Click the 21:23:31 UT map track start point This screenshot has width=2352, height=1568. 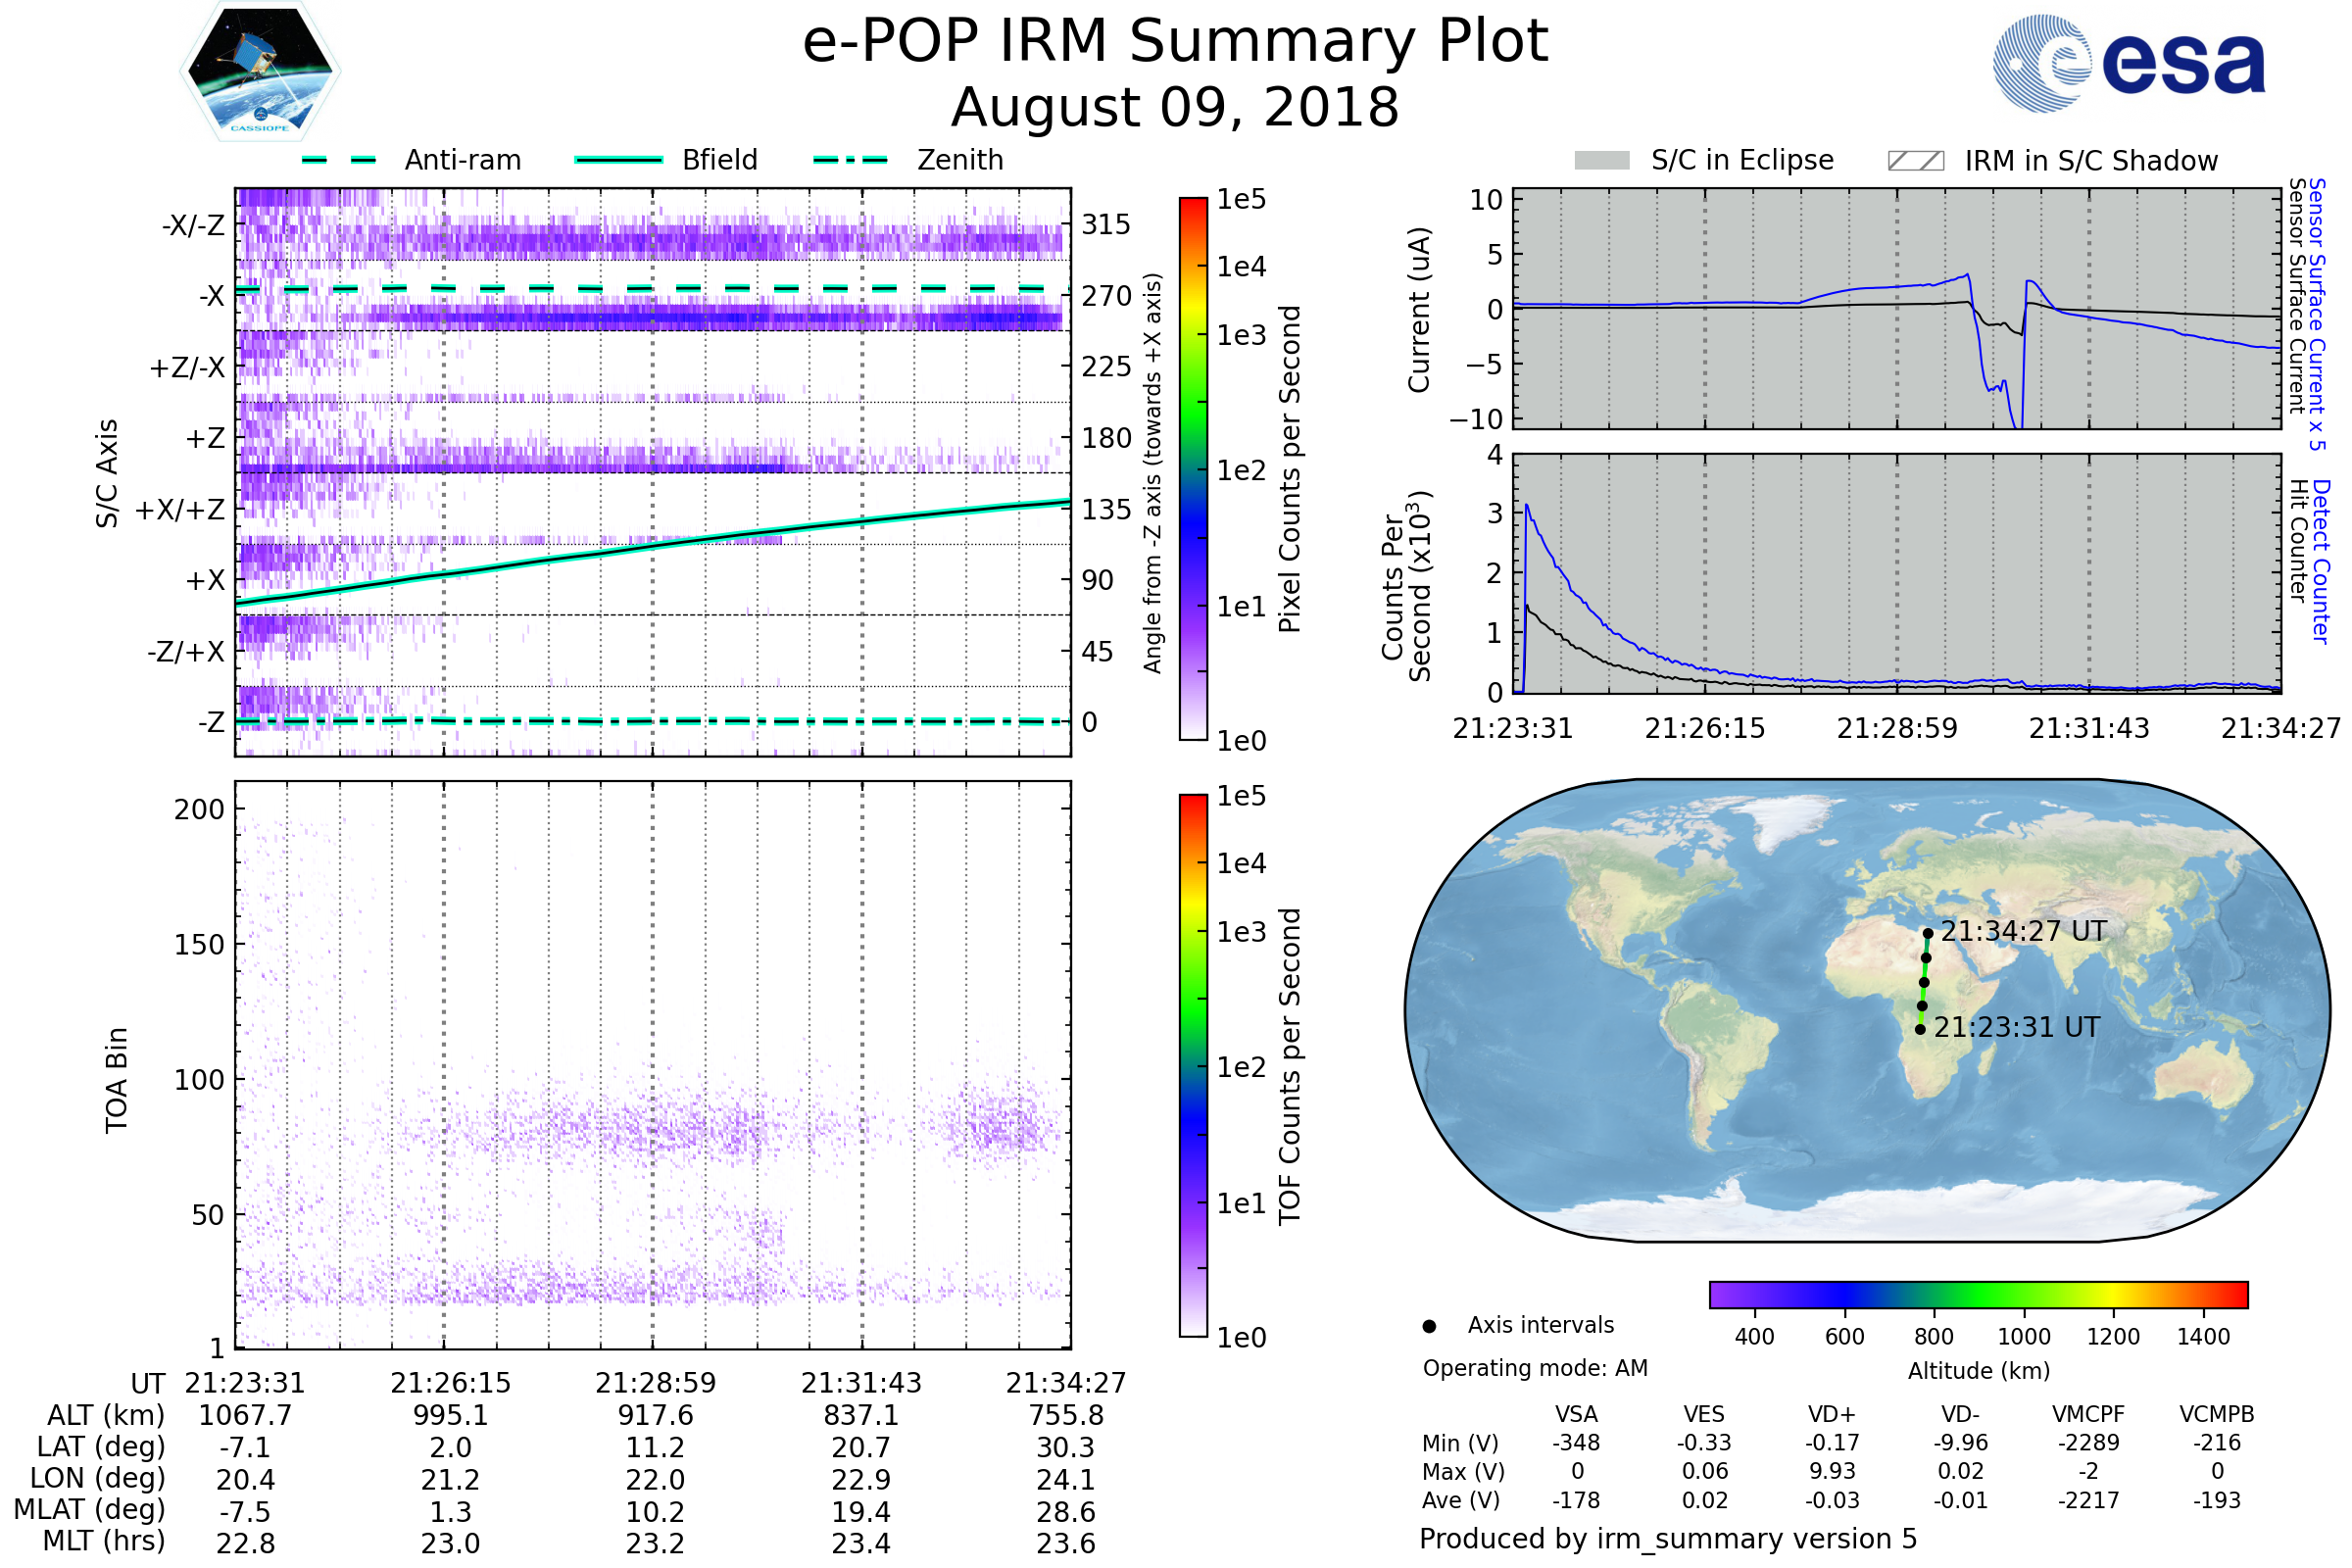tap(1920, 1030)
